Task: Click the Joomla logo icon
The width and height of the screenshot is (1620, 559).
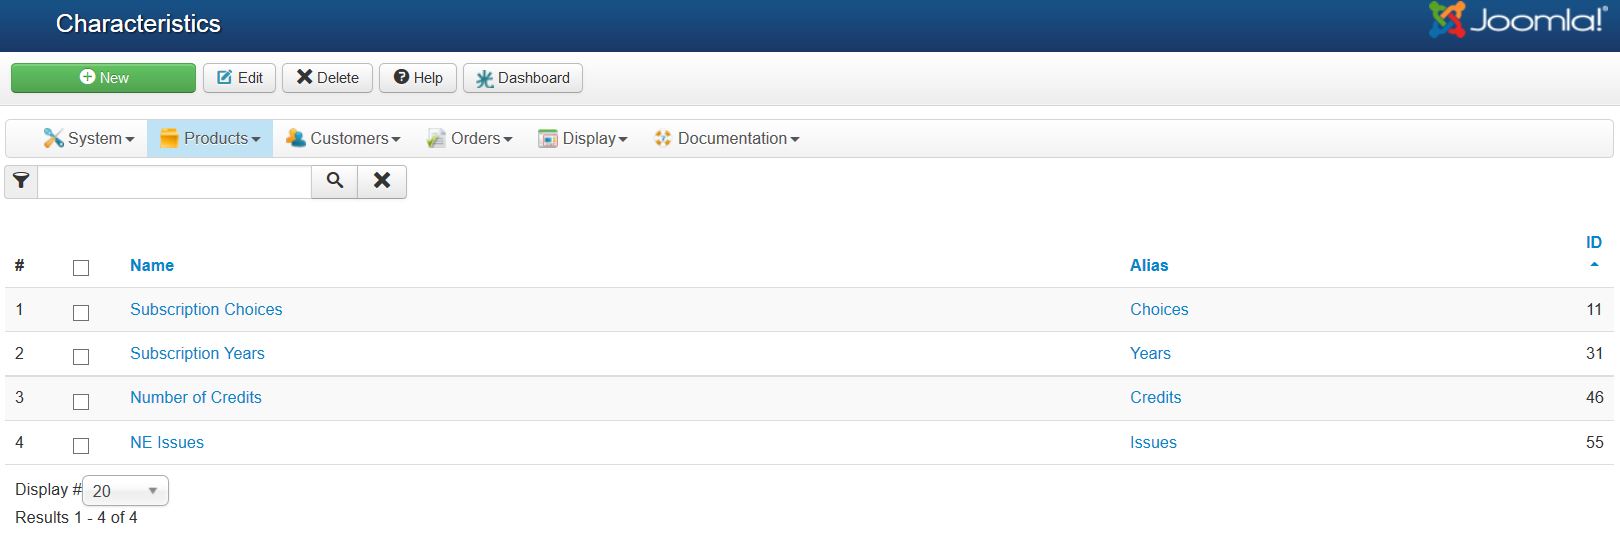Action: click(1446, 20)
